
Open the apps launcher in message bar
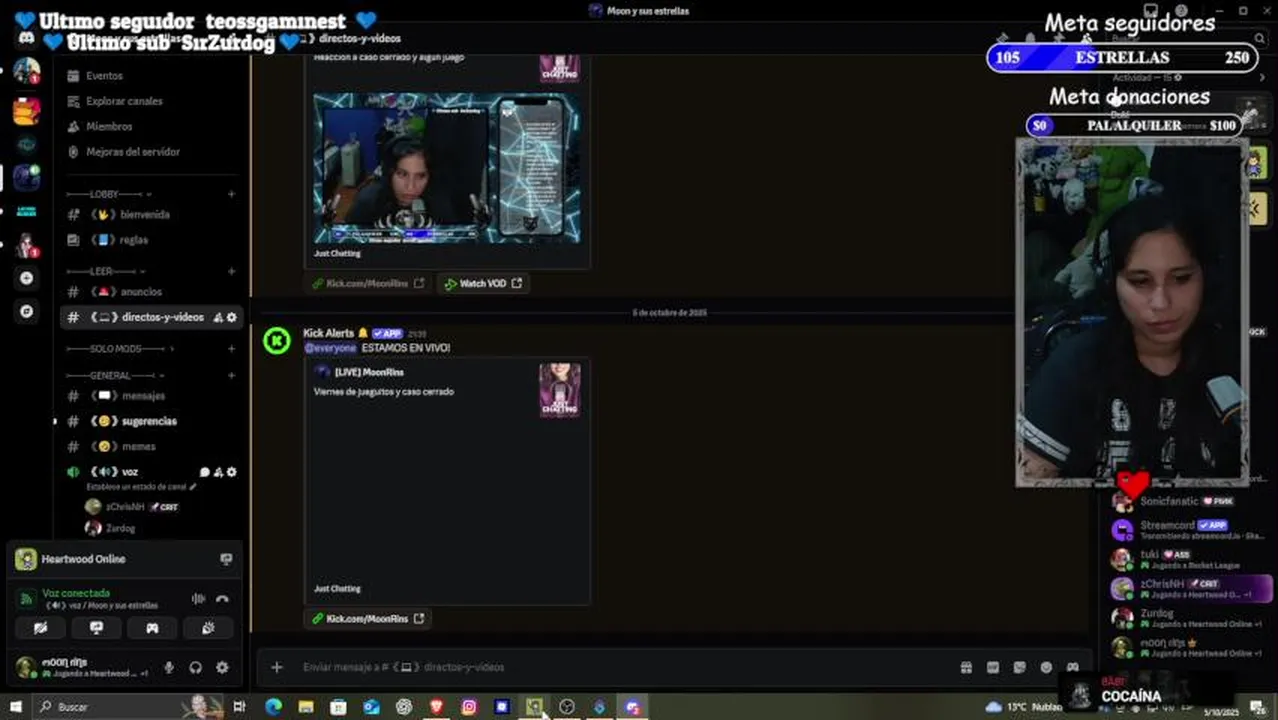(x=1072, y=667)
